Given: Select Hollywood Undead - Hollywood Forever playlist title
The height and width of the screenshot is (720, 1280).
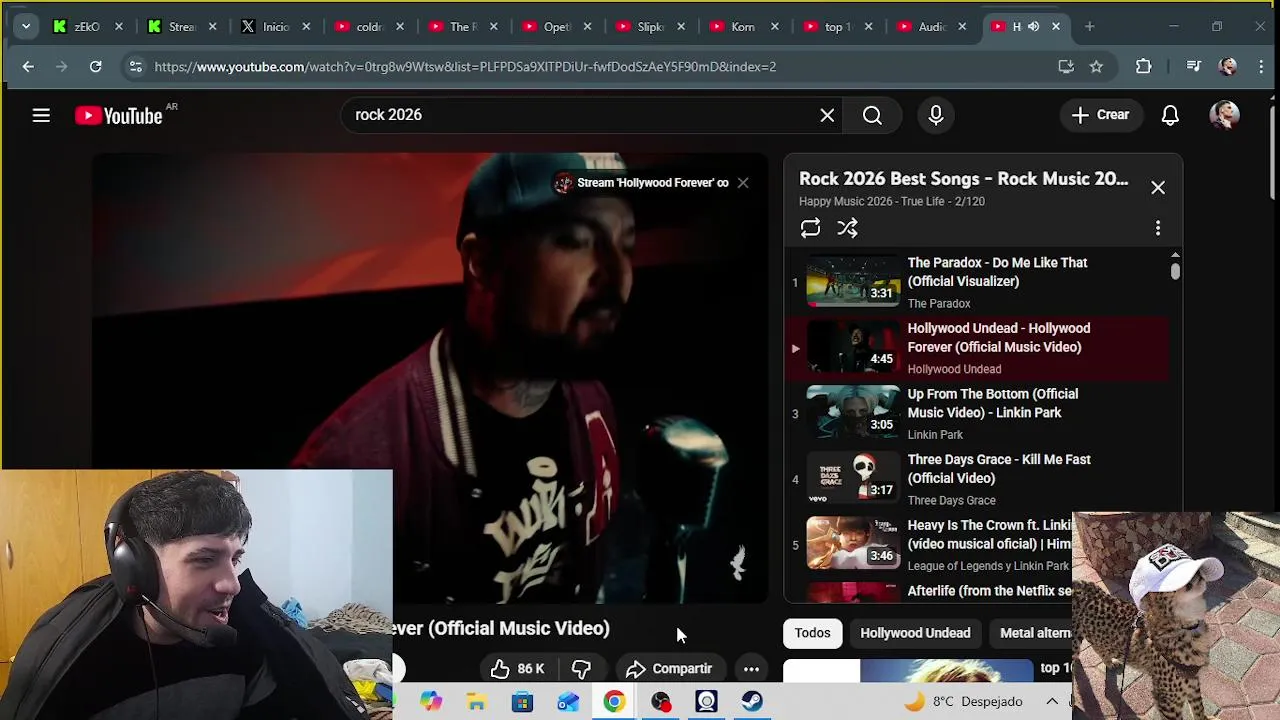Looking at the screenshot, I should point(999,338).
